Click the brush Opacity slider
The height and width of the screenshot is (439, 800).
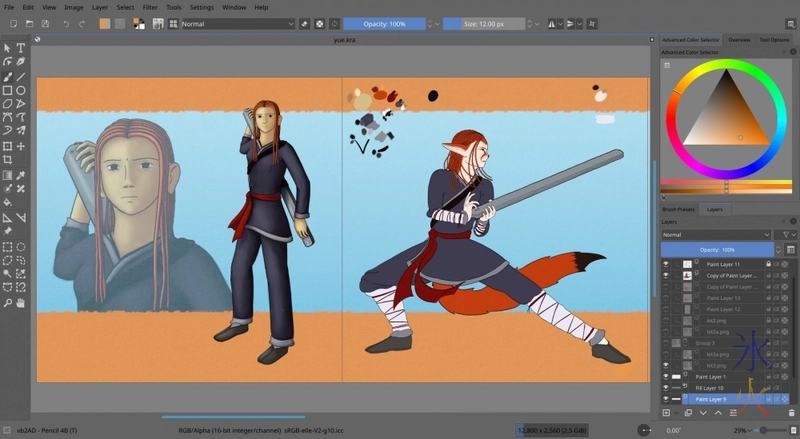[384, 22]
